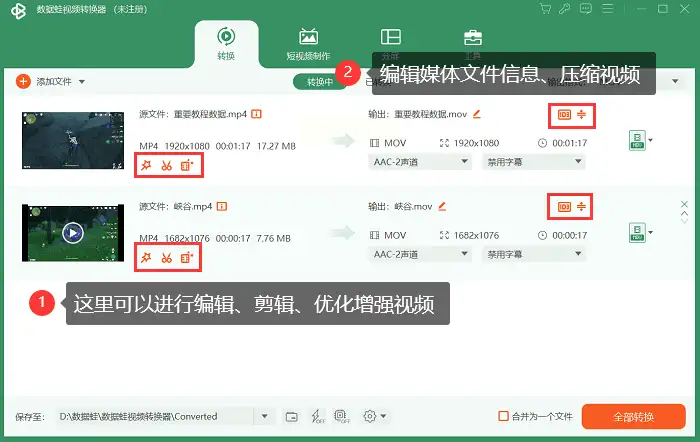Compress video icon for 重要教程数据.mov
700x442 pixels.
[581, 115]
